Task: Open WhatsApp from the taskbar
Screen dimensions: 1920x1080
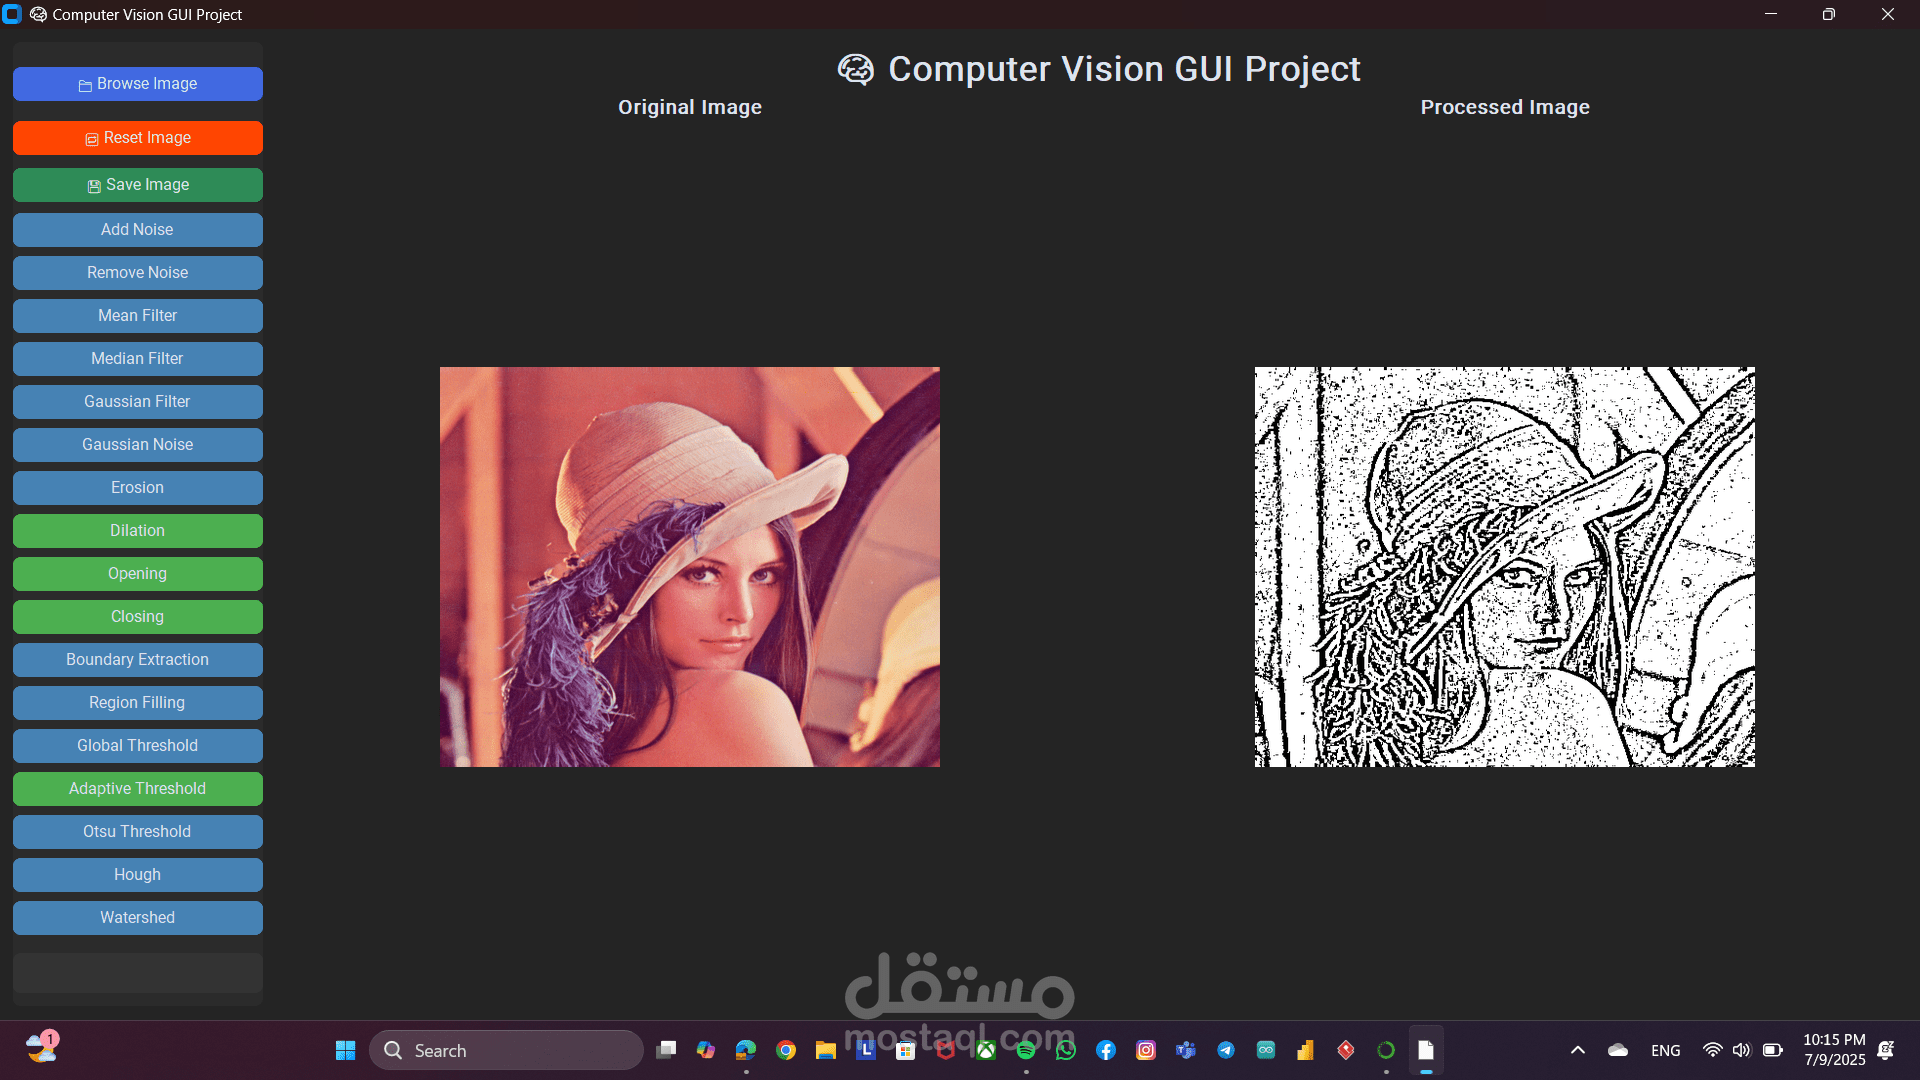Action: tap(1066, 1050)
